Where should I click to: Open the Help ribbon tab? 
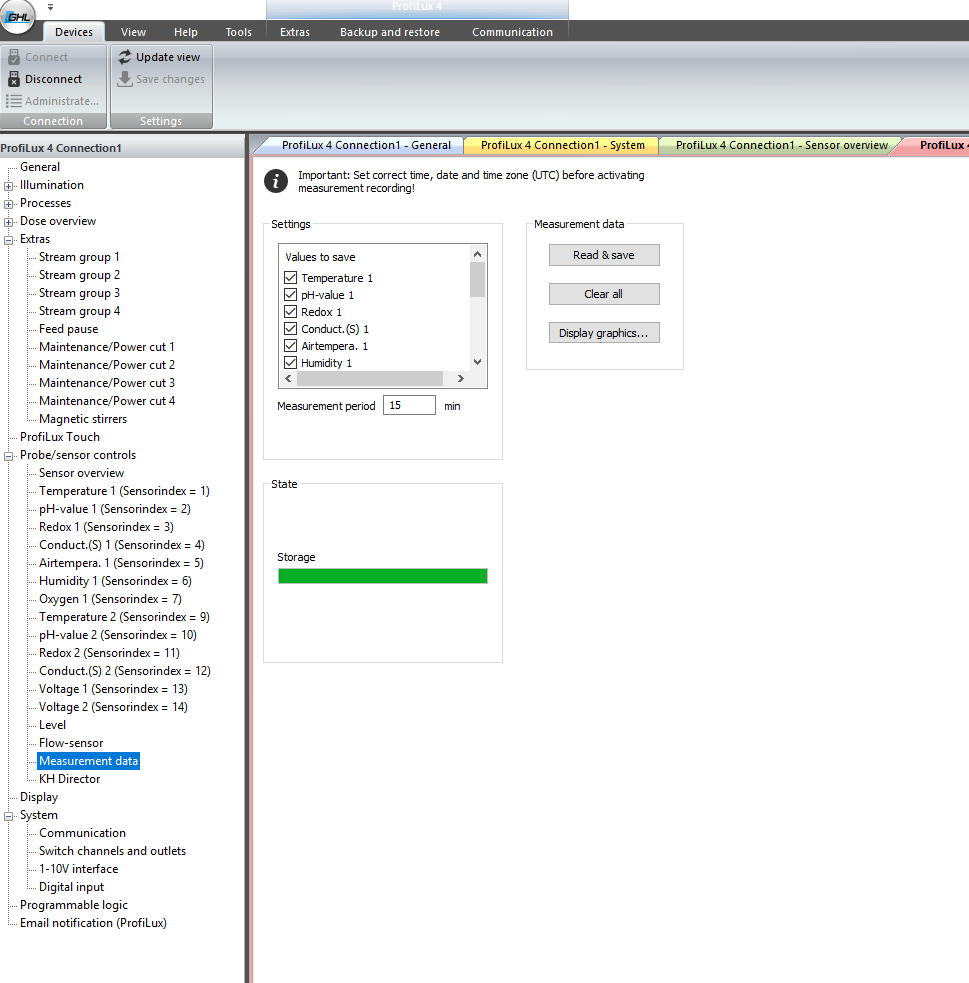[186, 32]
